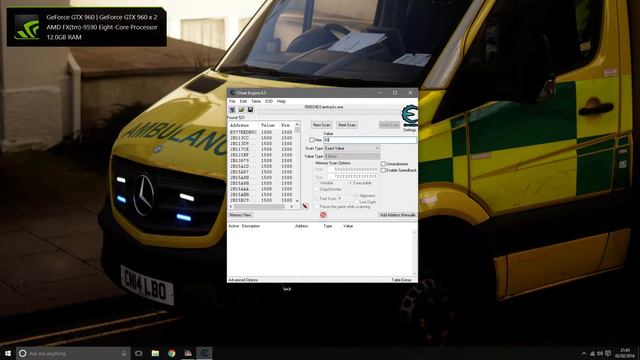640x360 pixels.
Task: Click the scan Value input field
Action: (x=370, y=140)
